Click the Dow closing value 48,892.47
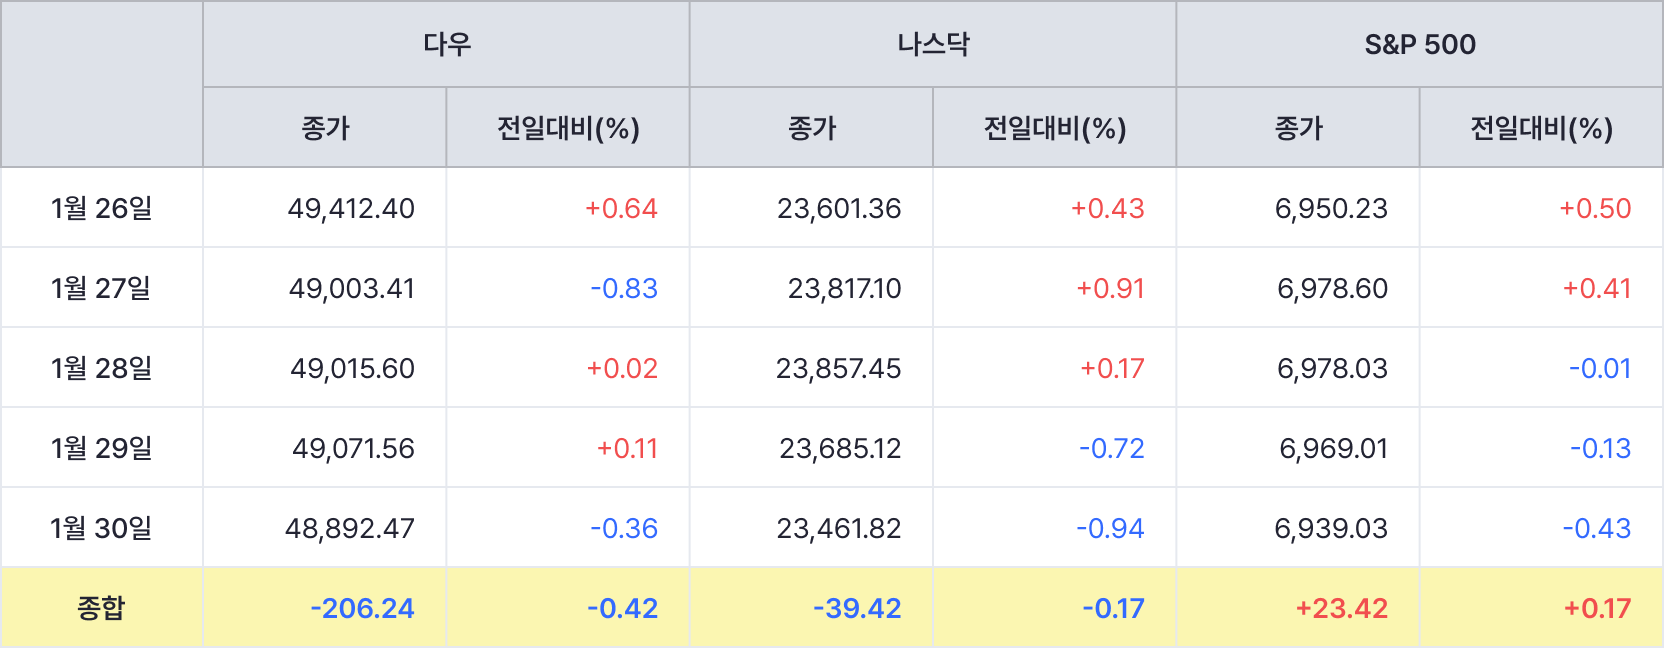 point(350,528)
